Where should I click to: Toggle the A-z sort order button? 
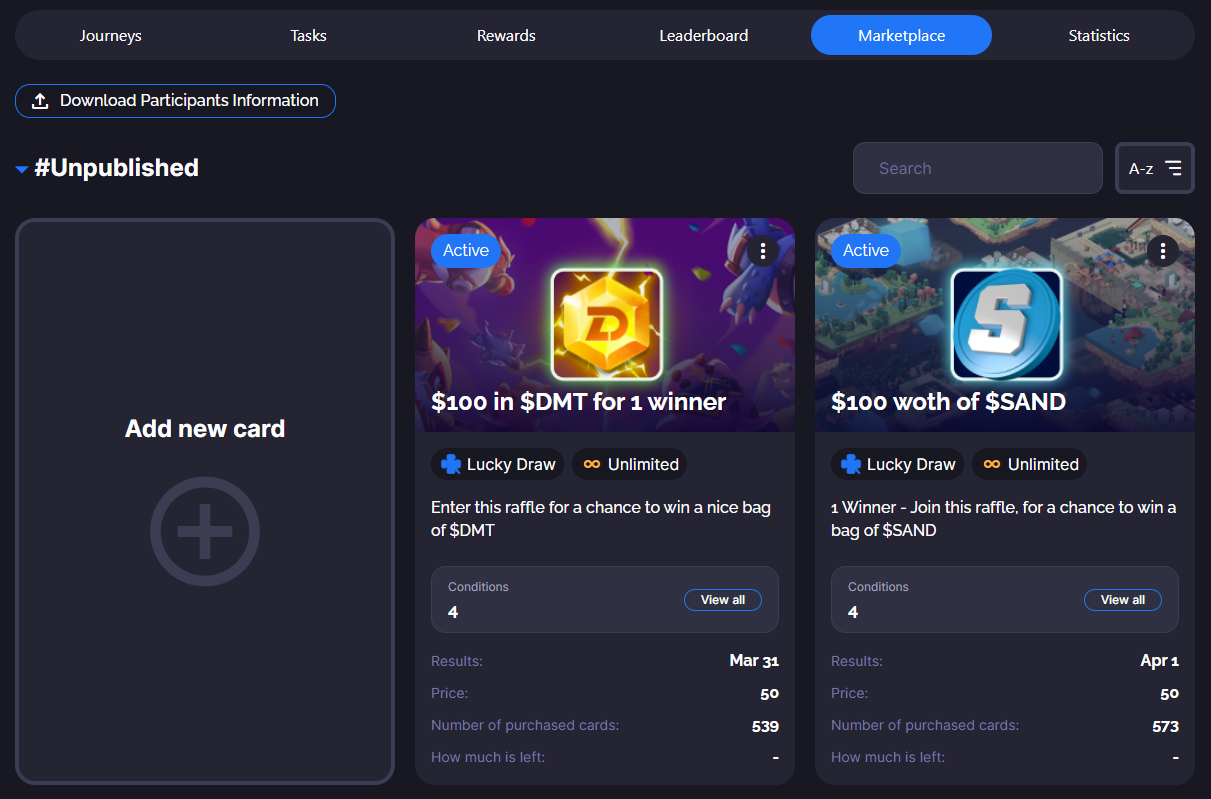tap(1155, 168)
